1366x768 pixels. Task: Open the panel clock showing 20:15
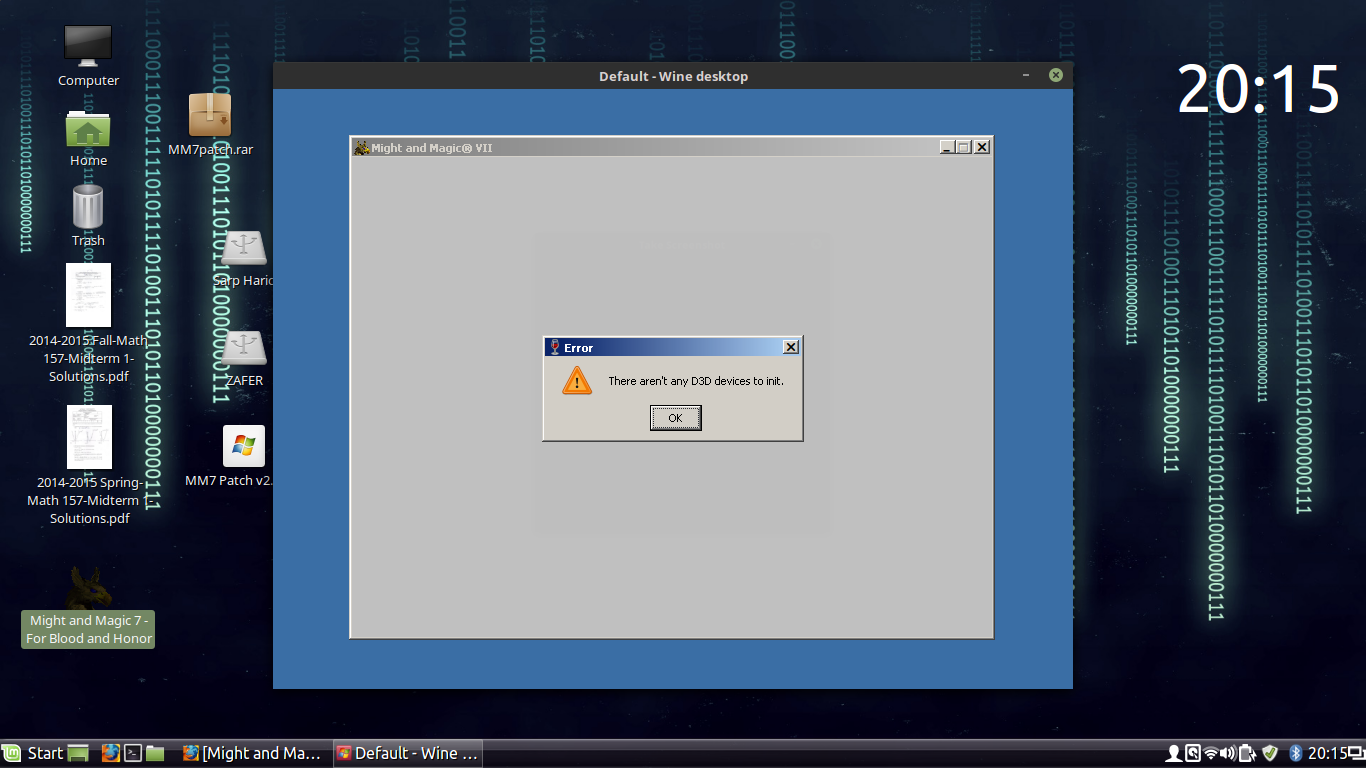pos(1328,753)
